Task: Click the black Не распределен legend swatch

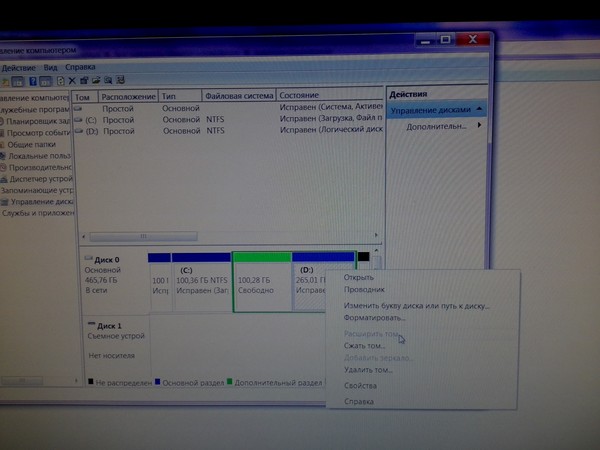Action: [x=91, y=381]
